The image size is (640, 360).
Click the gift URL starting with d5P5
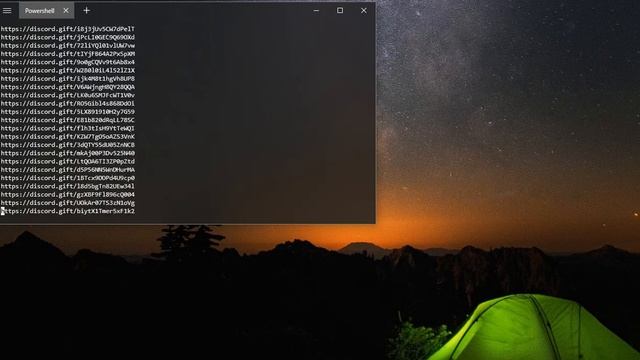click(67, 170)
